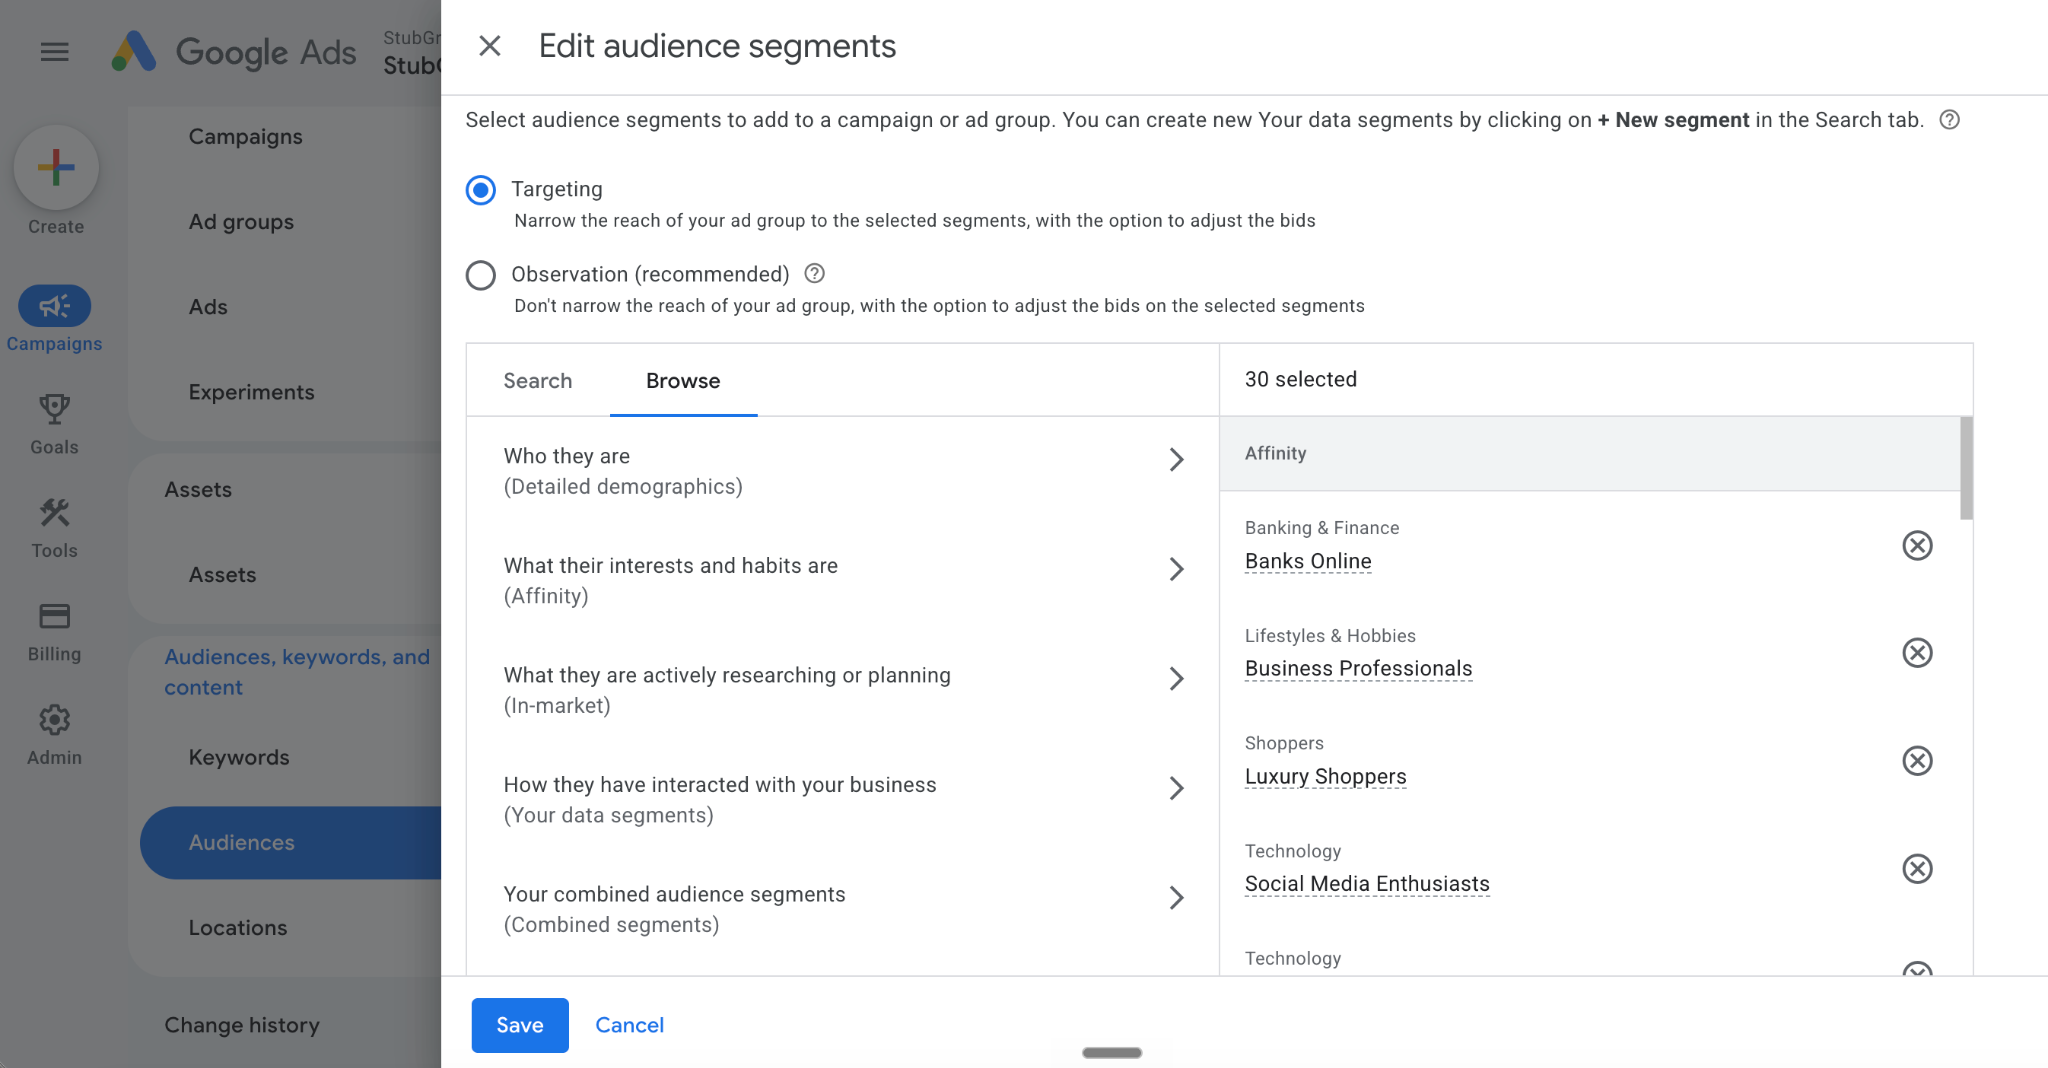Click the Affinity group header

[x=1590, y=453]
